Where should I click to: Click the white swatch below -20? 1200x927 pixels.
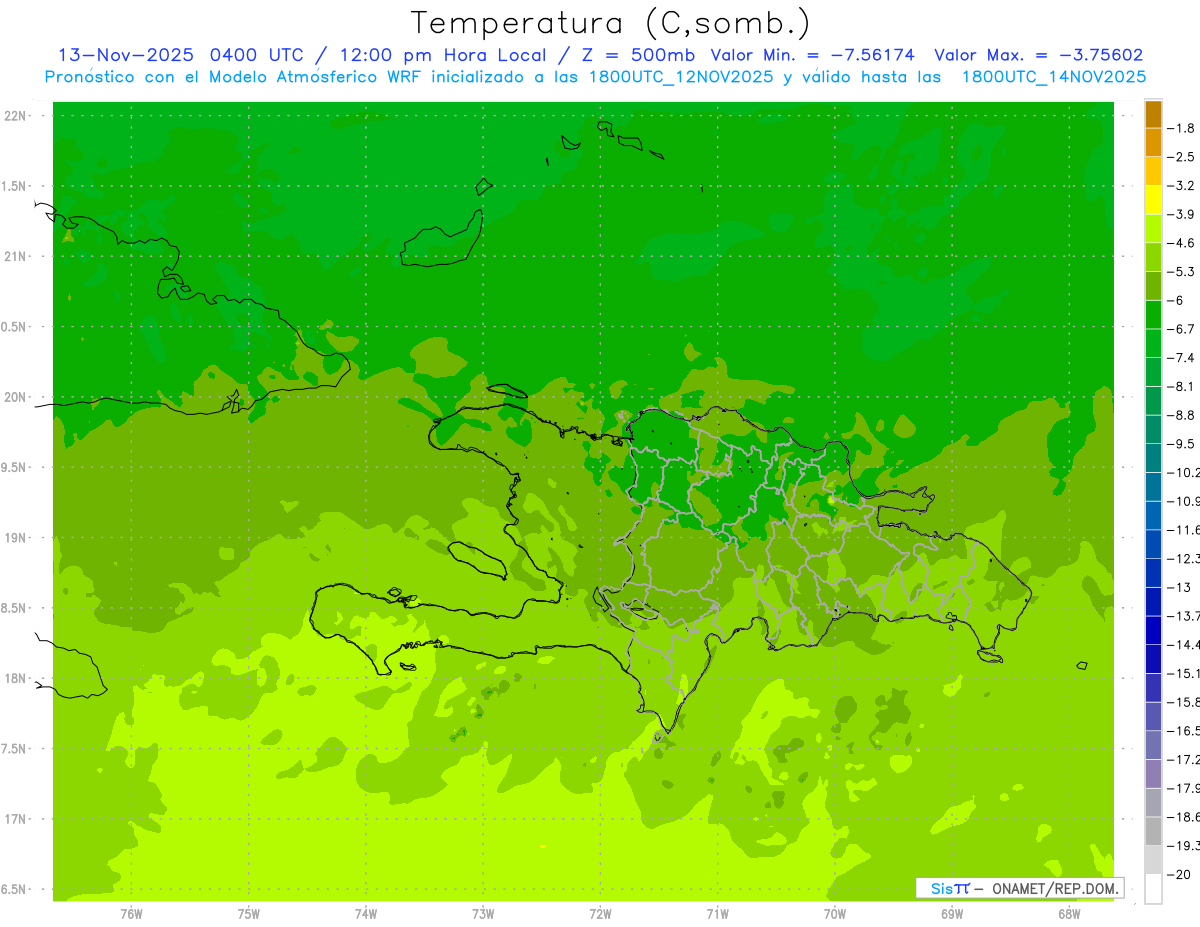click(1153, 889)
